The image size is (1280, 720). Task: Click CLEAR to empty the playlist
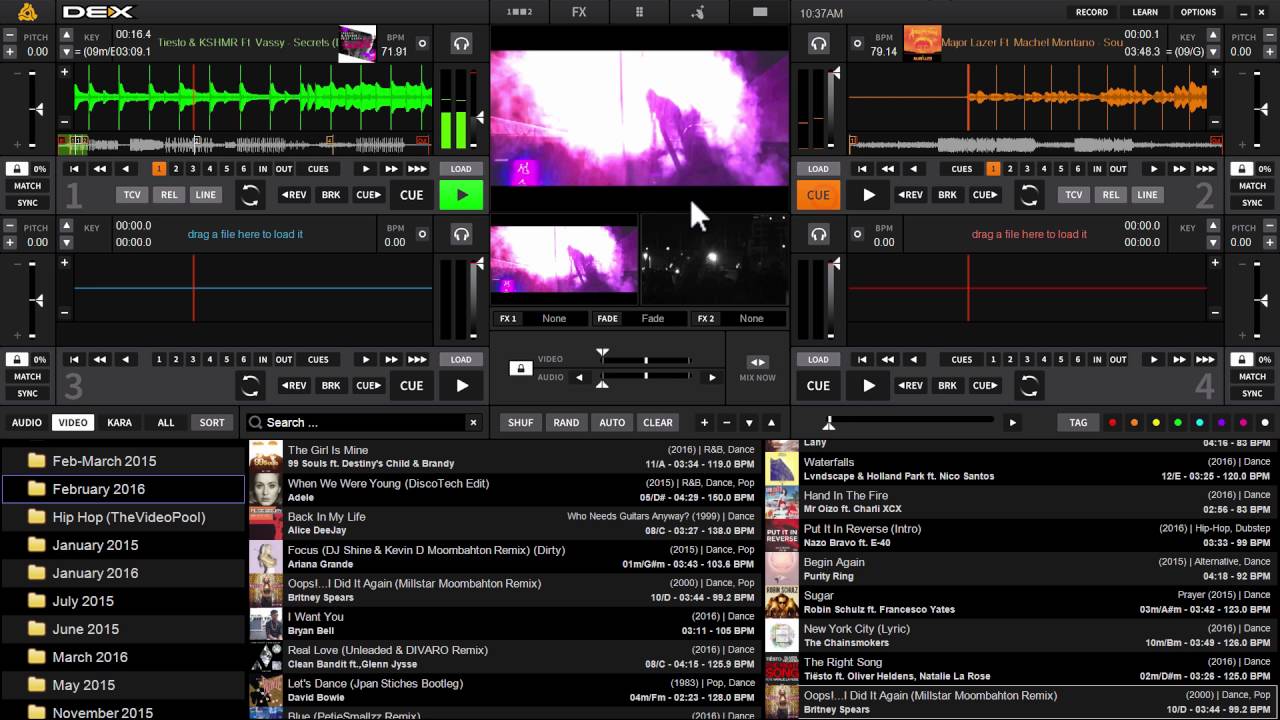(658, 423)
